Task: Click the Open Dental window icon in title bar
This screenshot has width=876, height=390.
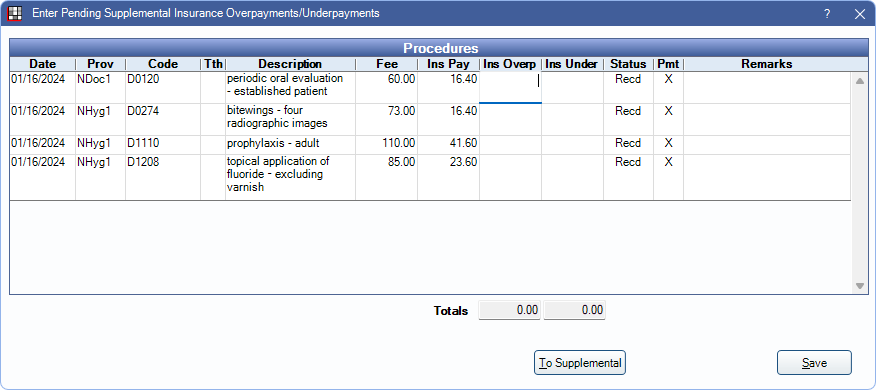Action: [x=14, y=13]
